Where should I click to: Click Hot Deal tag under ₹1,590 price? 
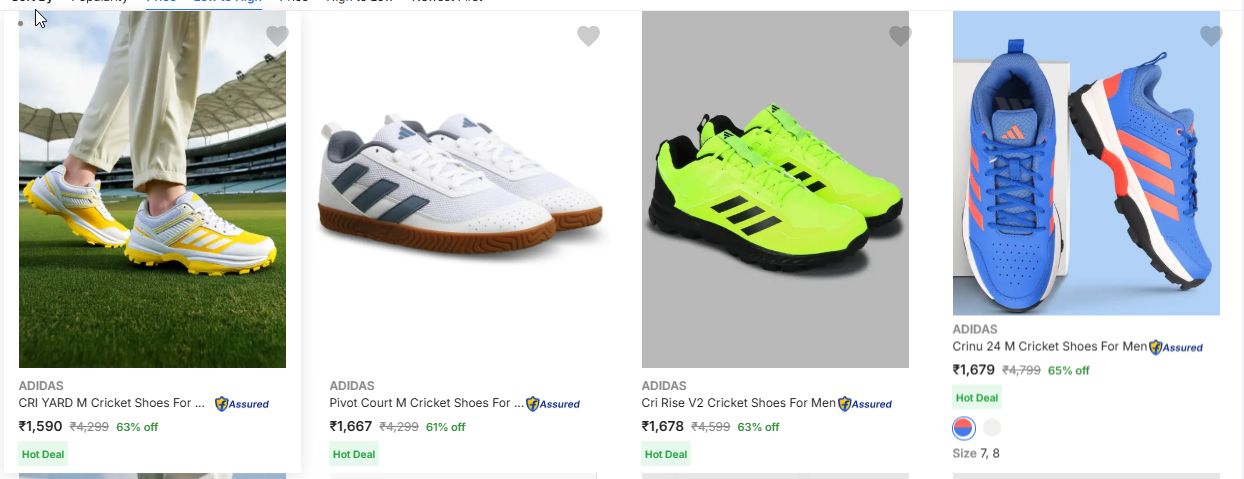[43, 454]
